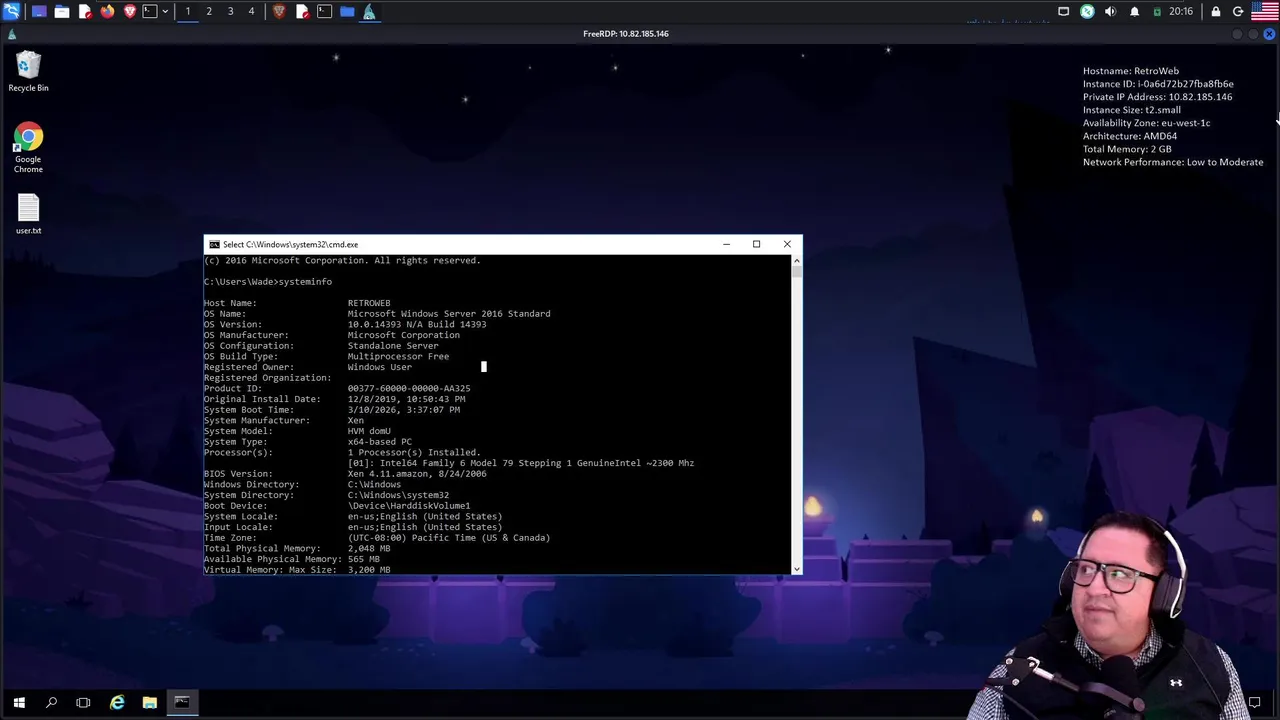Viewport: 1280px width, 720px height.
Task: Close the cmd.exe window
Action: pos(787,244)
